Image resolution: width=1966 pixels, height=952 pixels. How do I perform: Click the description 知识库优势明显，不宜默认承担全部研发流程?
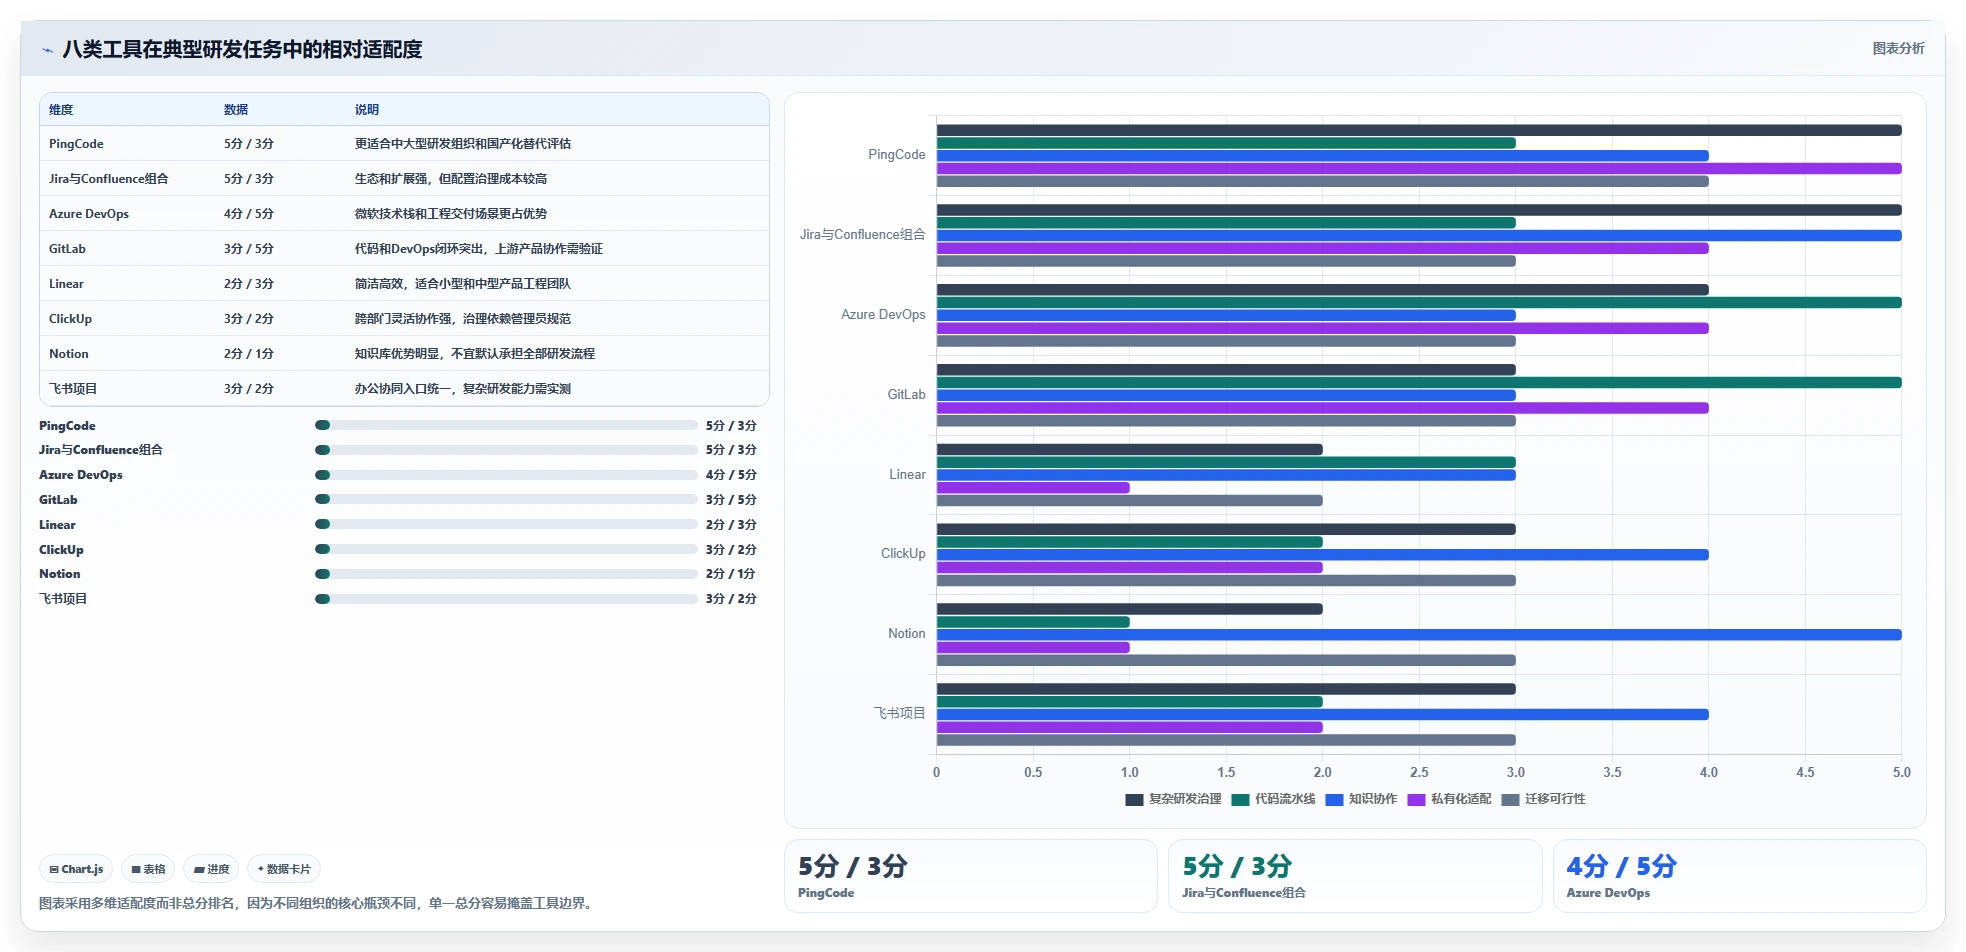475,354
